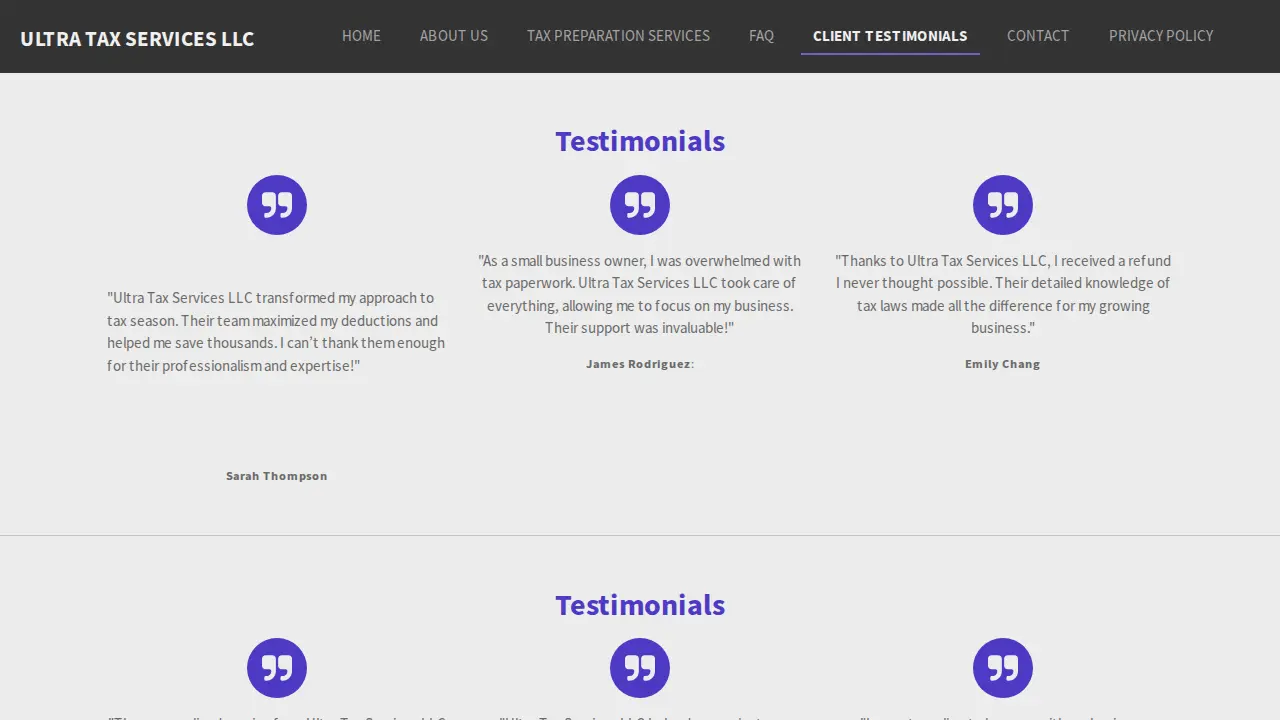This screenshot has width=1280, height=720.
Task: Click the quote icon above Emily Chang's testimonial
Action: point(1003,205)
